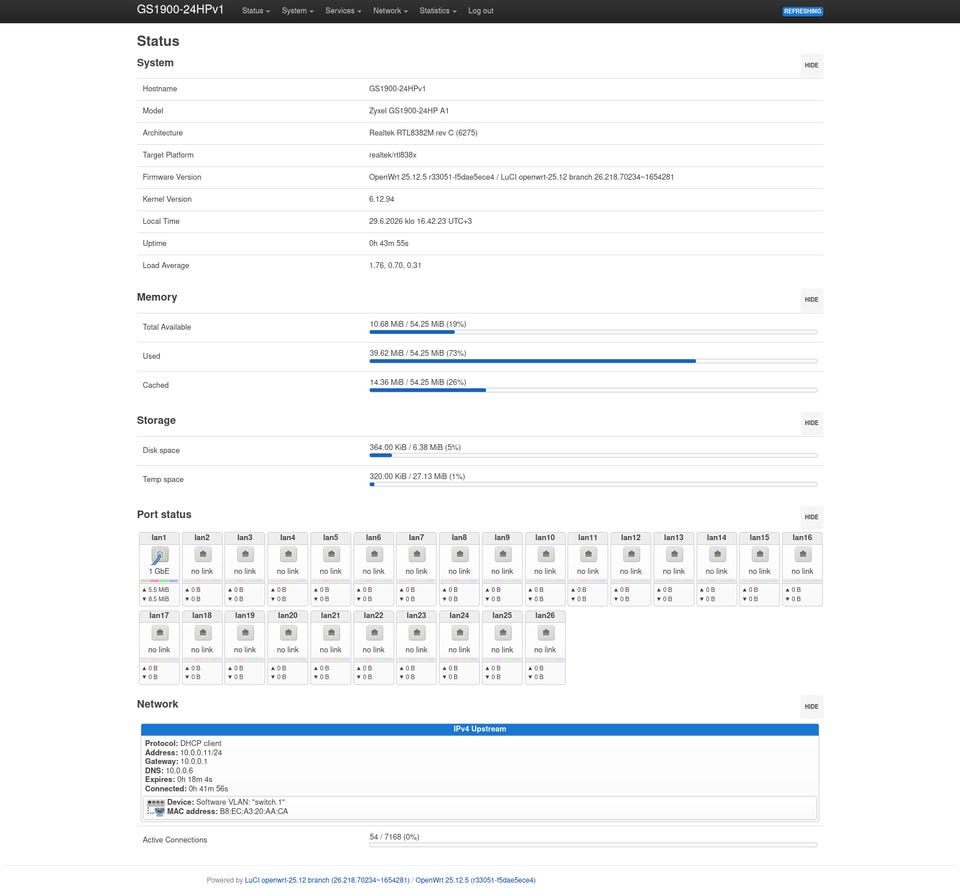This screenshot has height=896, width=960.
Task: Hide the Storage section
Action: [811, 423]
